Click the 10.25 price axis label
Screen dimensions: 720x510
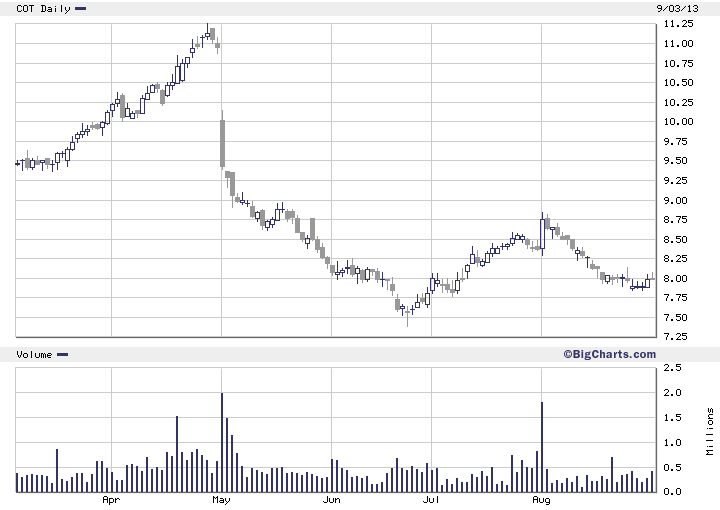[678, 102]
